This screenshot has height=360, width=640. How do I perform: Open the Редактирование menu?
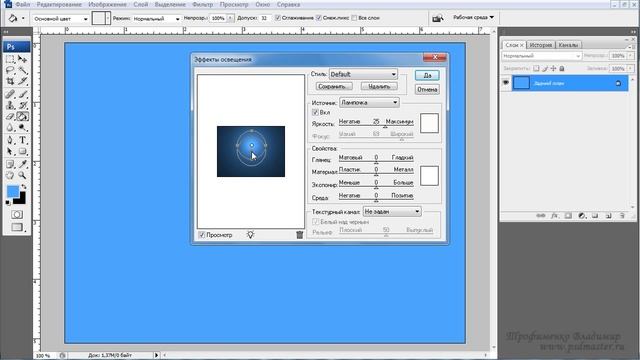click(59, 4)
